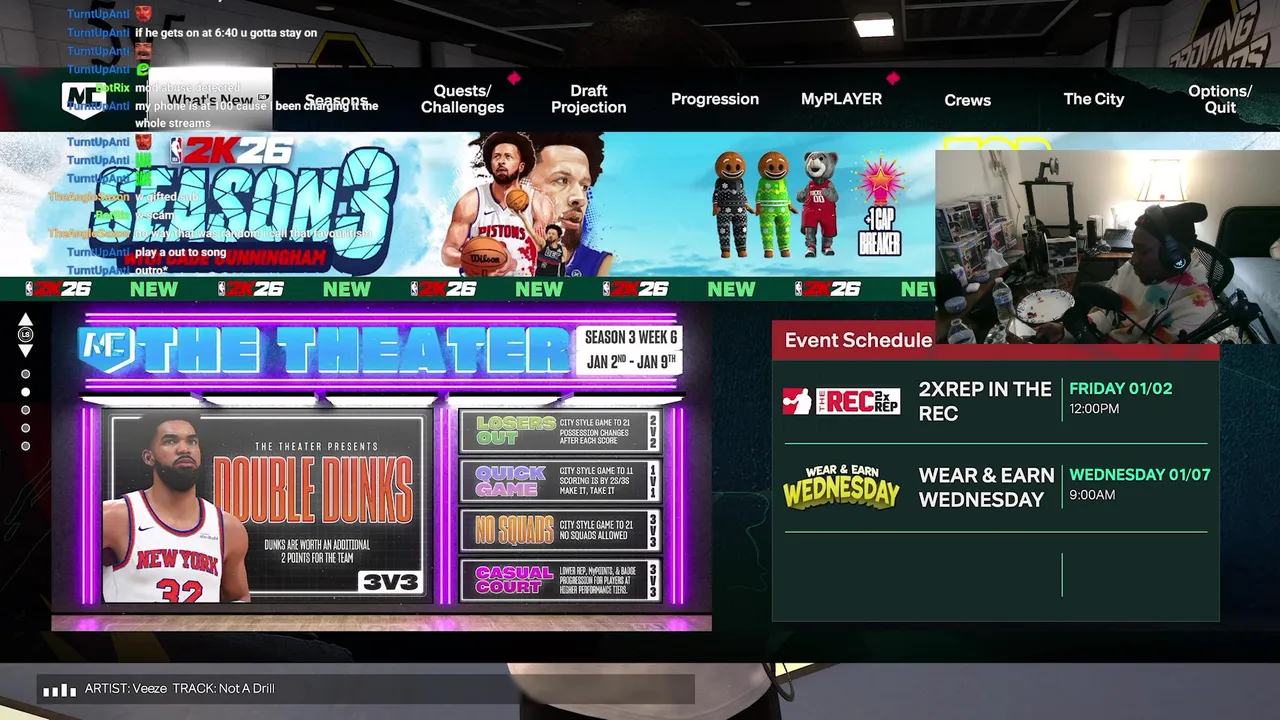This screenshot has width=1280, height=720.
Task: Open the Quests/Challenges menu
Action: (x=462, y=99)
